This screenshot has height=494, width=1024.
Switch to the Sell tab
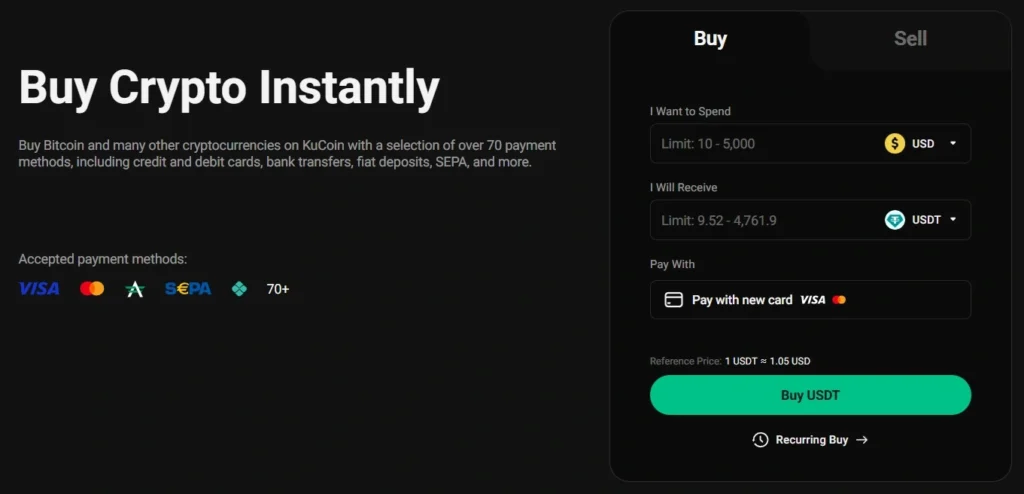pos(910,39)
